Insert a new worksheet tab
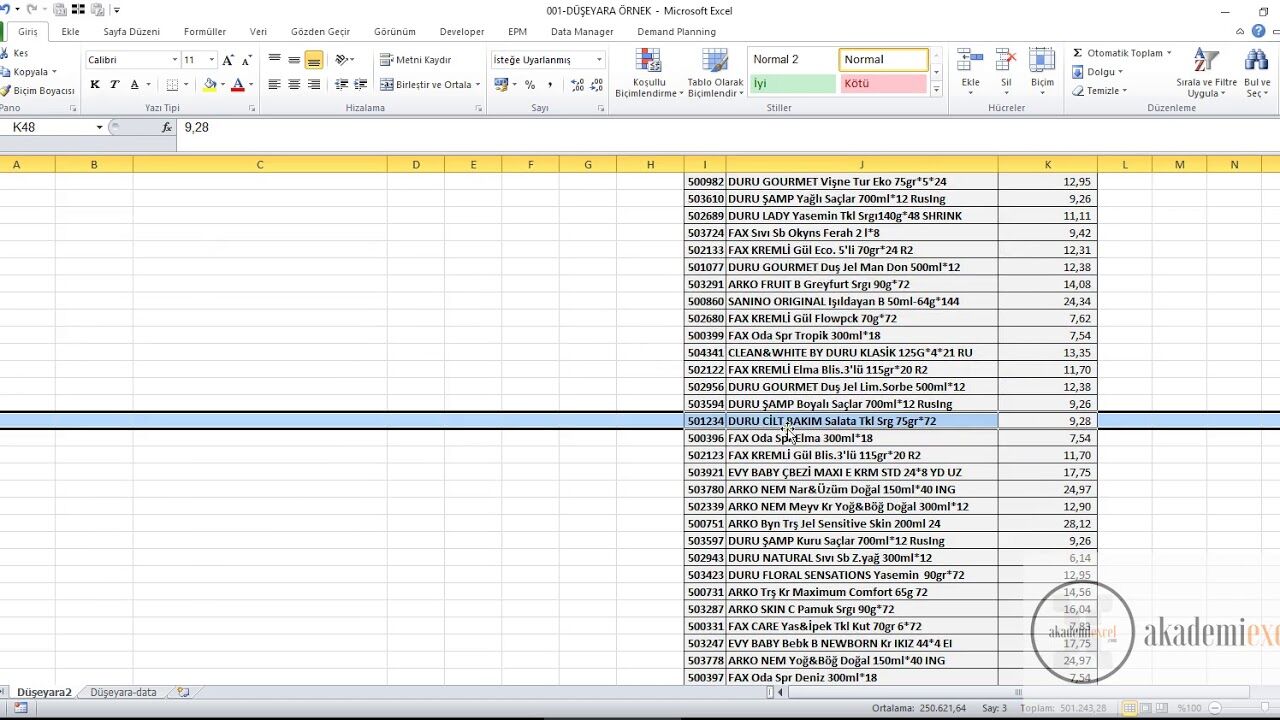Viewport: 1280px width, 720px height. pos(183,692)
